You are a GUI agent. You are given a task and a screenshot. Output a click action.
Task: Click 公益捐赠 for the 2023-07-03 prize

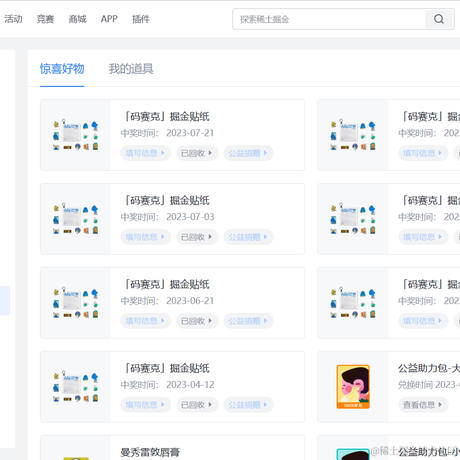click(x=248, y=237)
